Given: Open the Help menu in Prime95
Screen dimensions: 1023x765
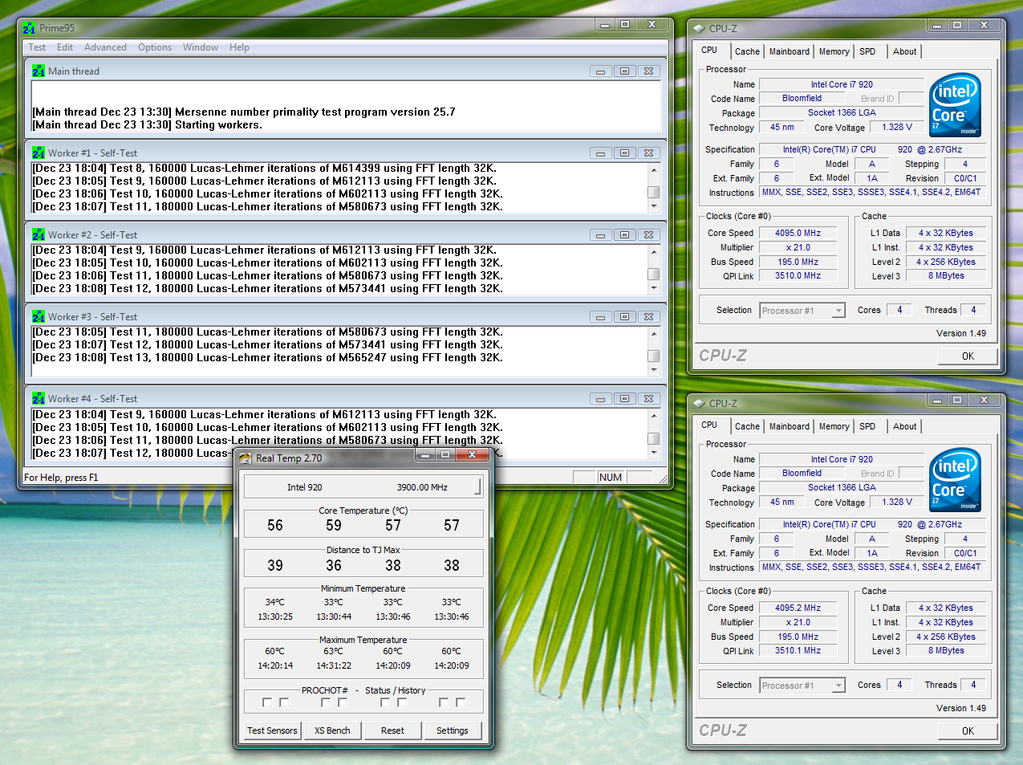Looking at the screenshot, I should [x=239, y=47].
